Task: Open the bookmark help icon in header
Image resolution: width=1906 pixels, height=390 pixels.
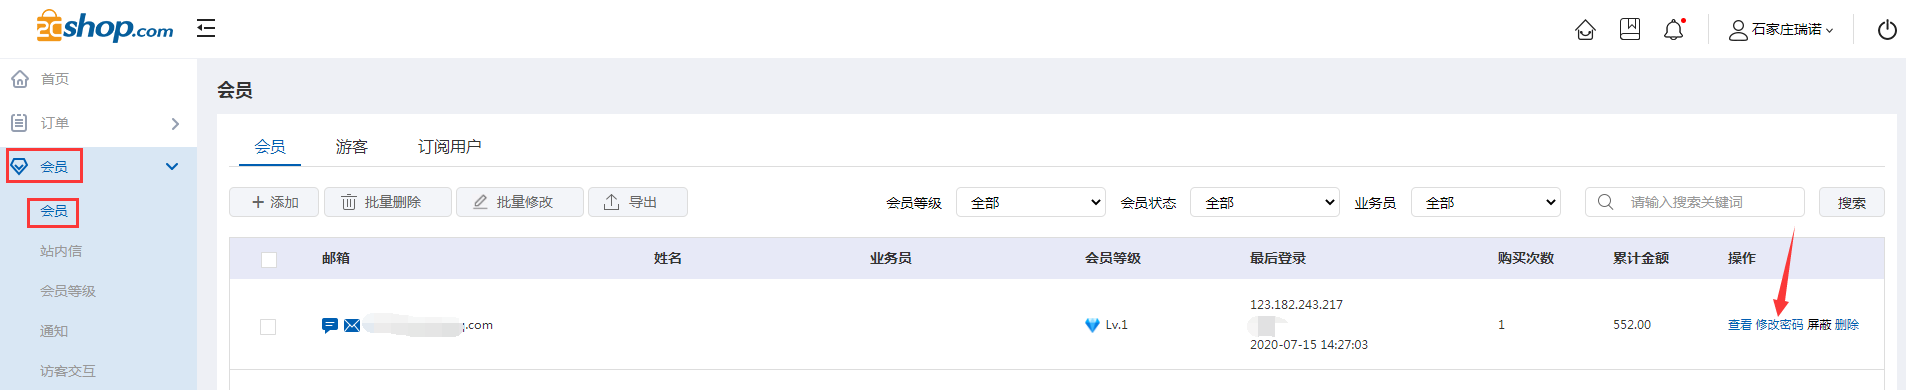Action: tap(1630, 29)
